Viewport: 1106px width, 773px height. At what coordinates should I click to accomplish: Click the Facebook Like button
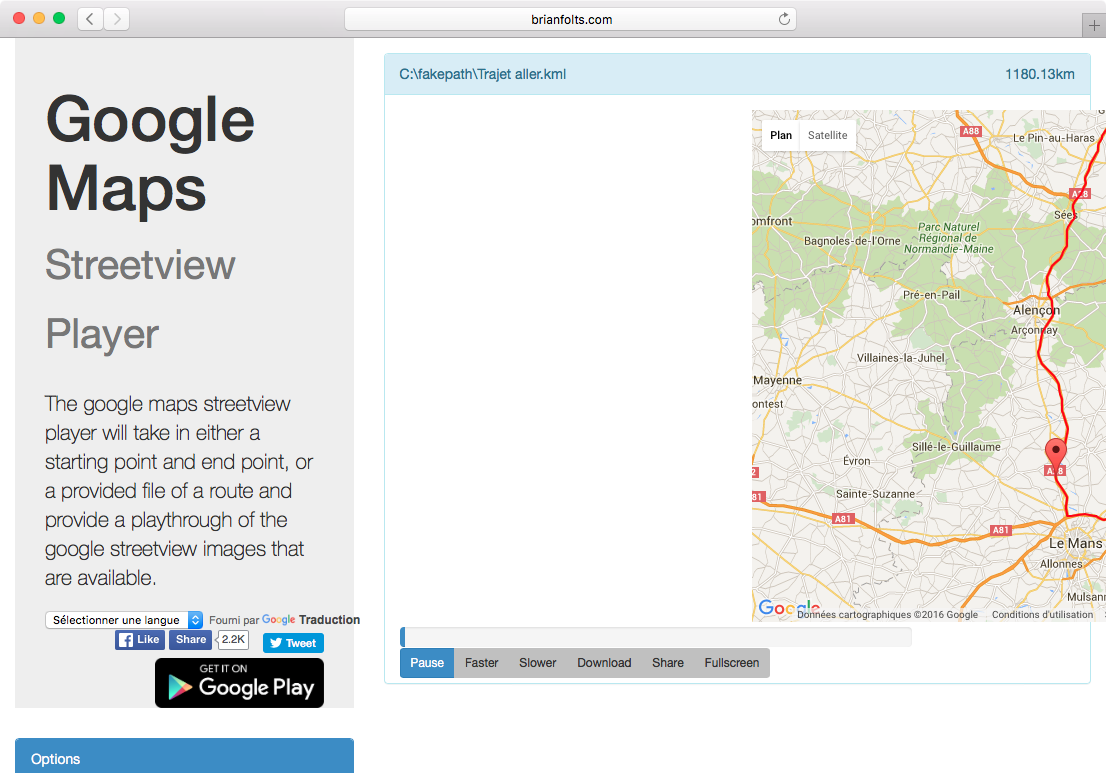pos(139,640)
